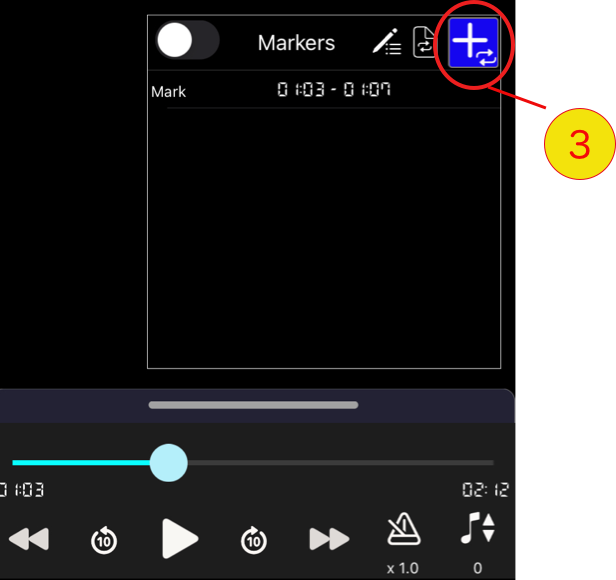Screen dimensions: 616x580
Task: Fast forward with the double-arrow button
Action: click(x=329, y=539)
